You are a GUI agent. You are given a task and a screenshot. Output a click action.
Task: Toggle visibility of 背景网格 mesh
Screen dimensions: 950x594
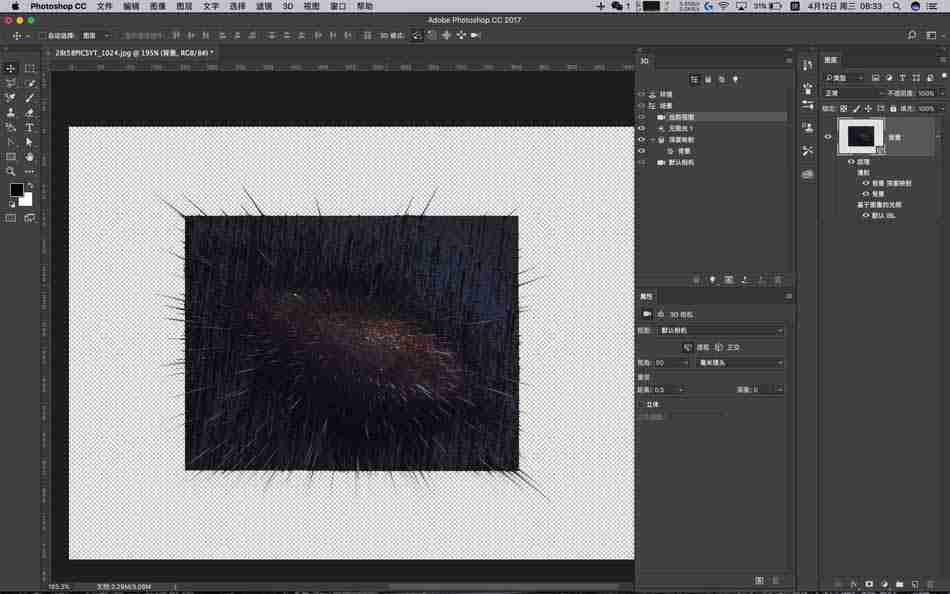[642, 140]
